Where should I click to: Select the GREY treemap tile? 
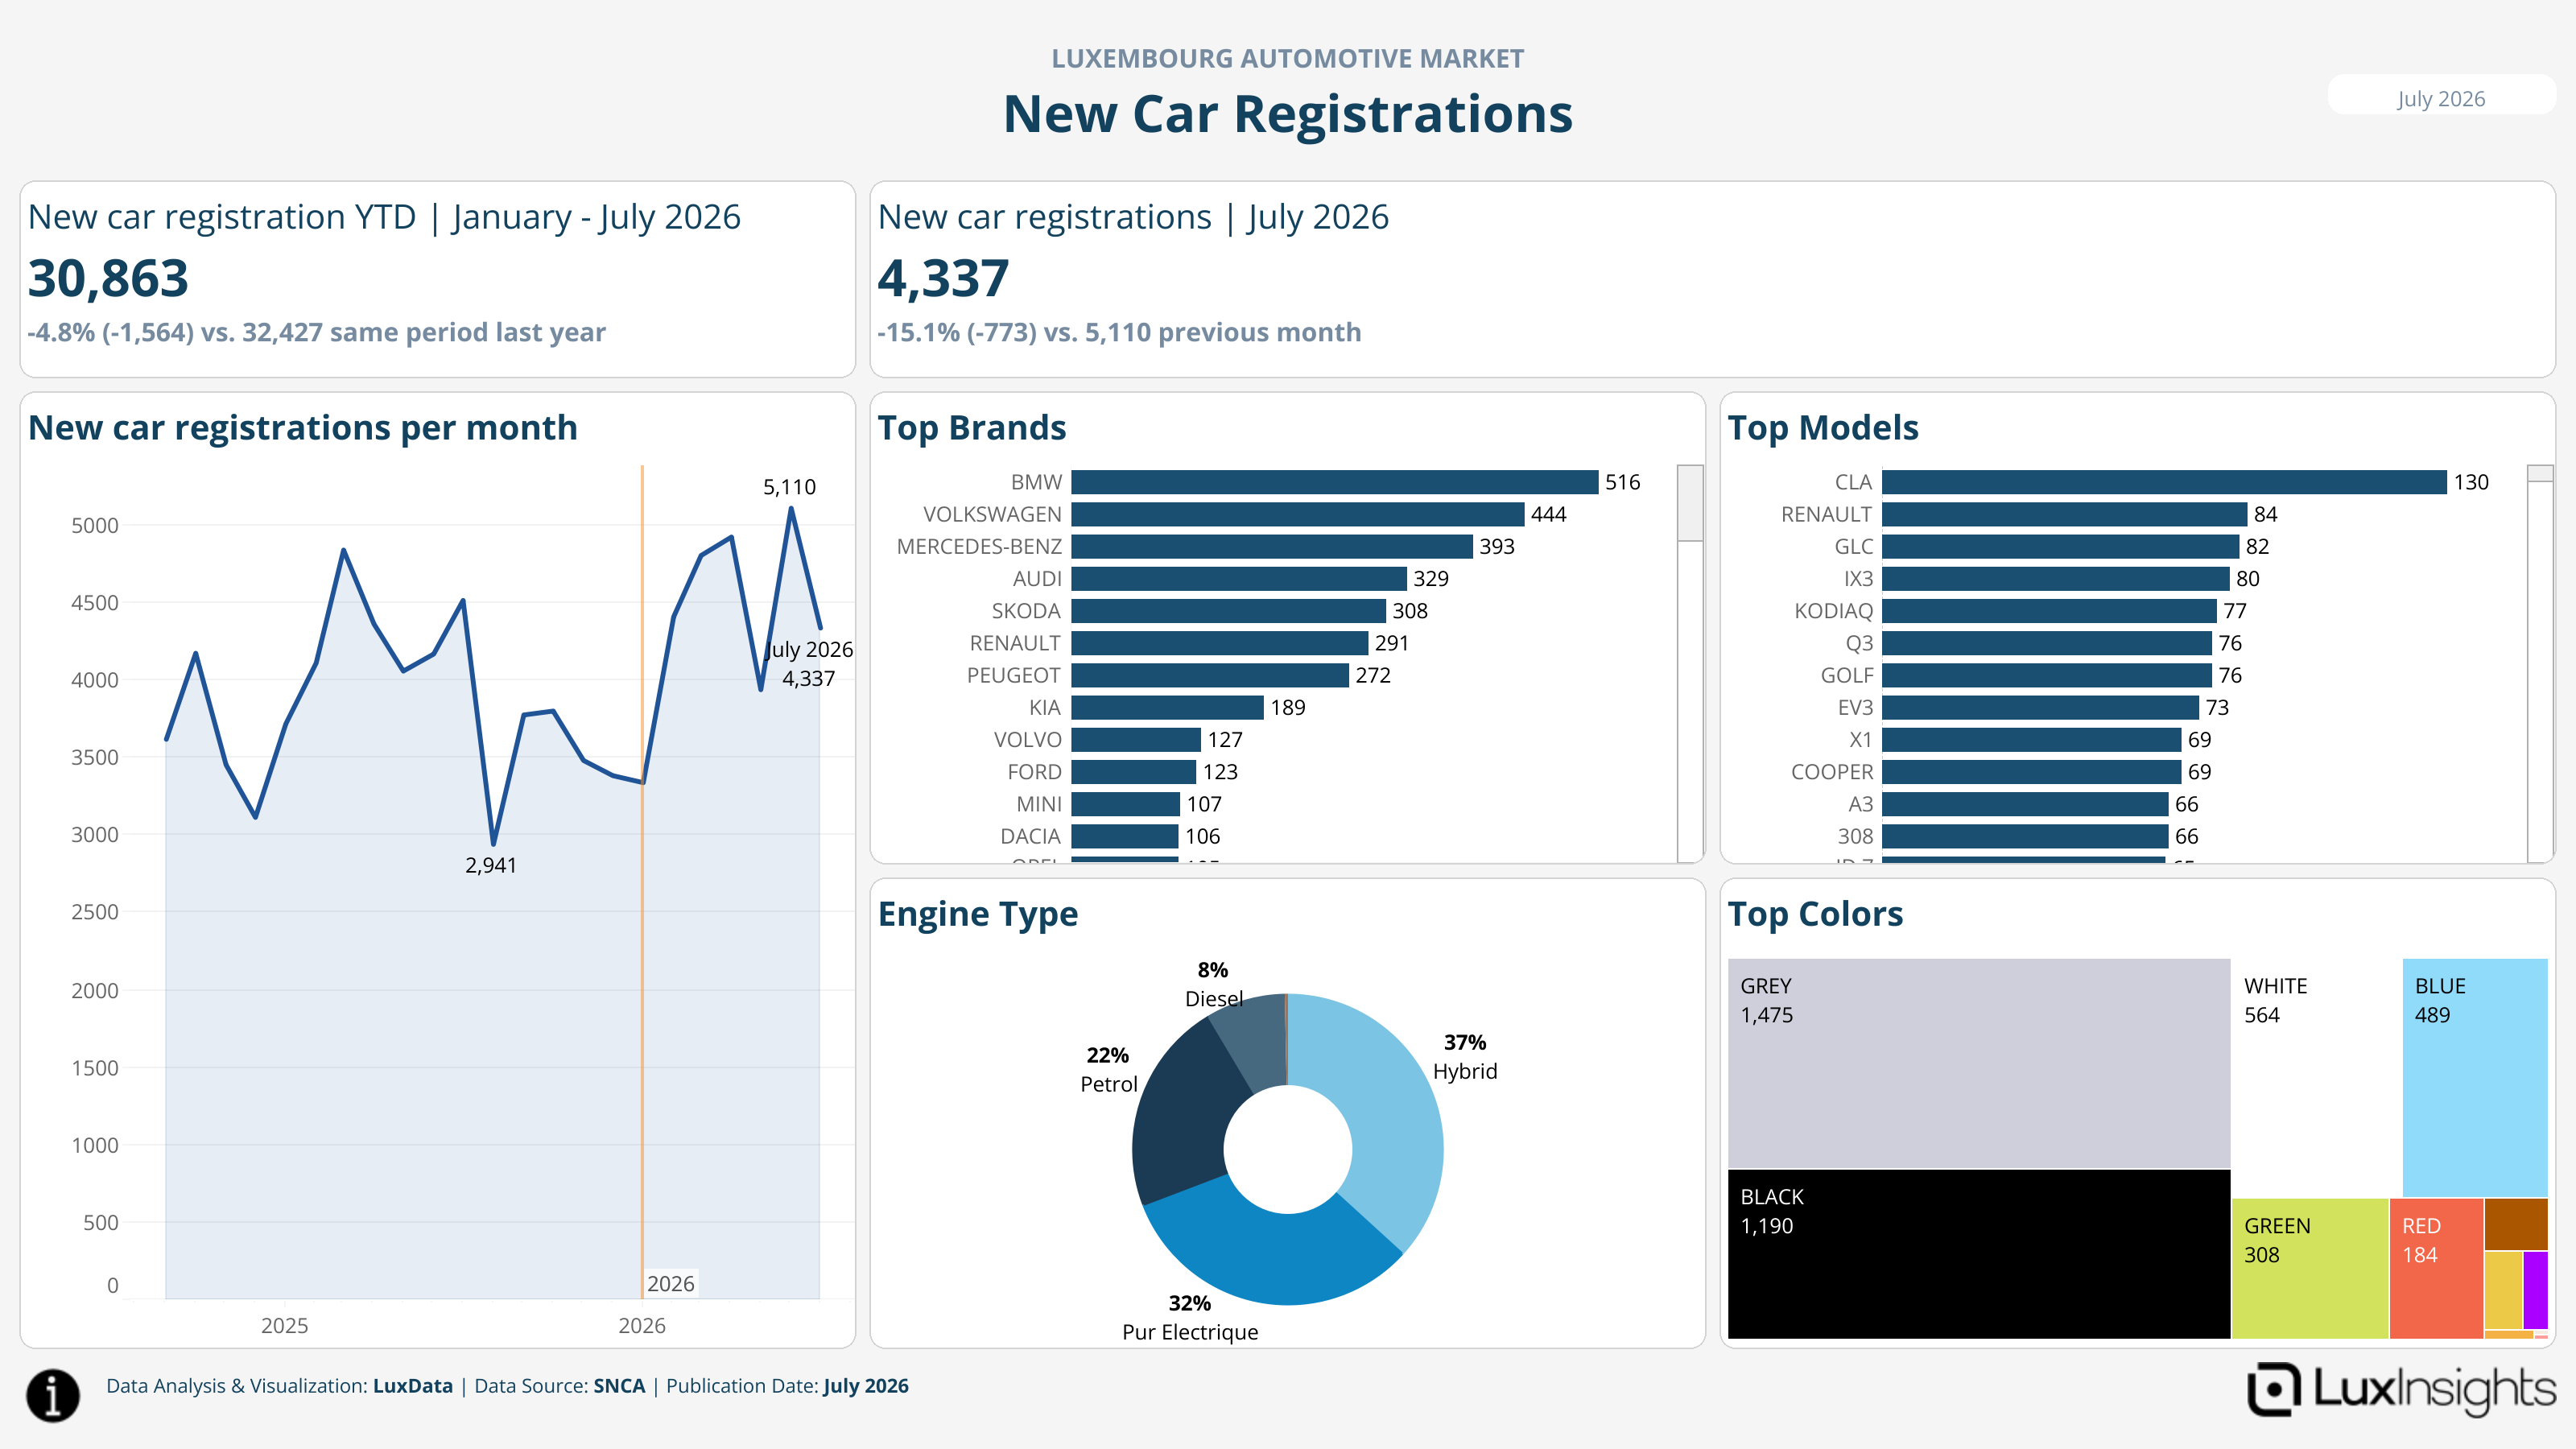[1979, 1063]
